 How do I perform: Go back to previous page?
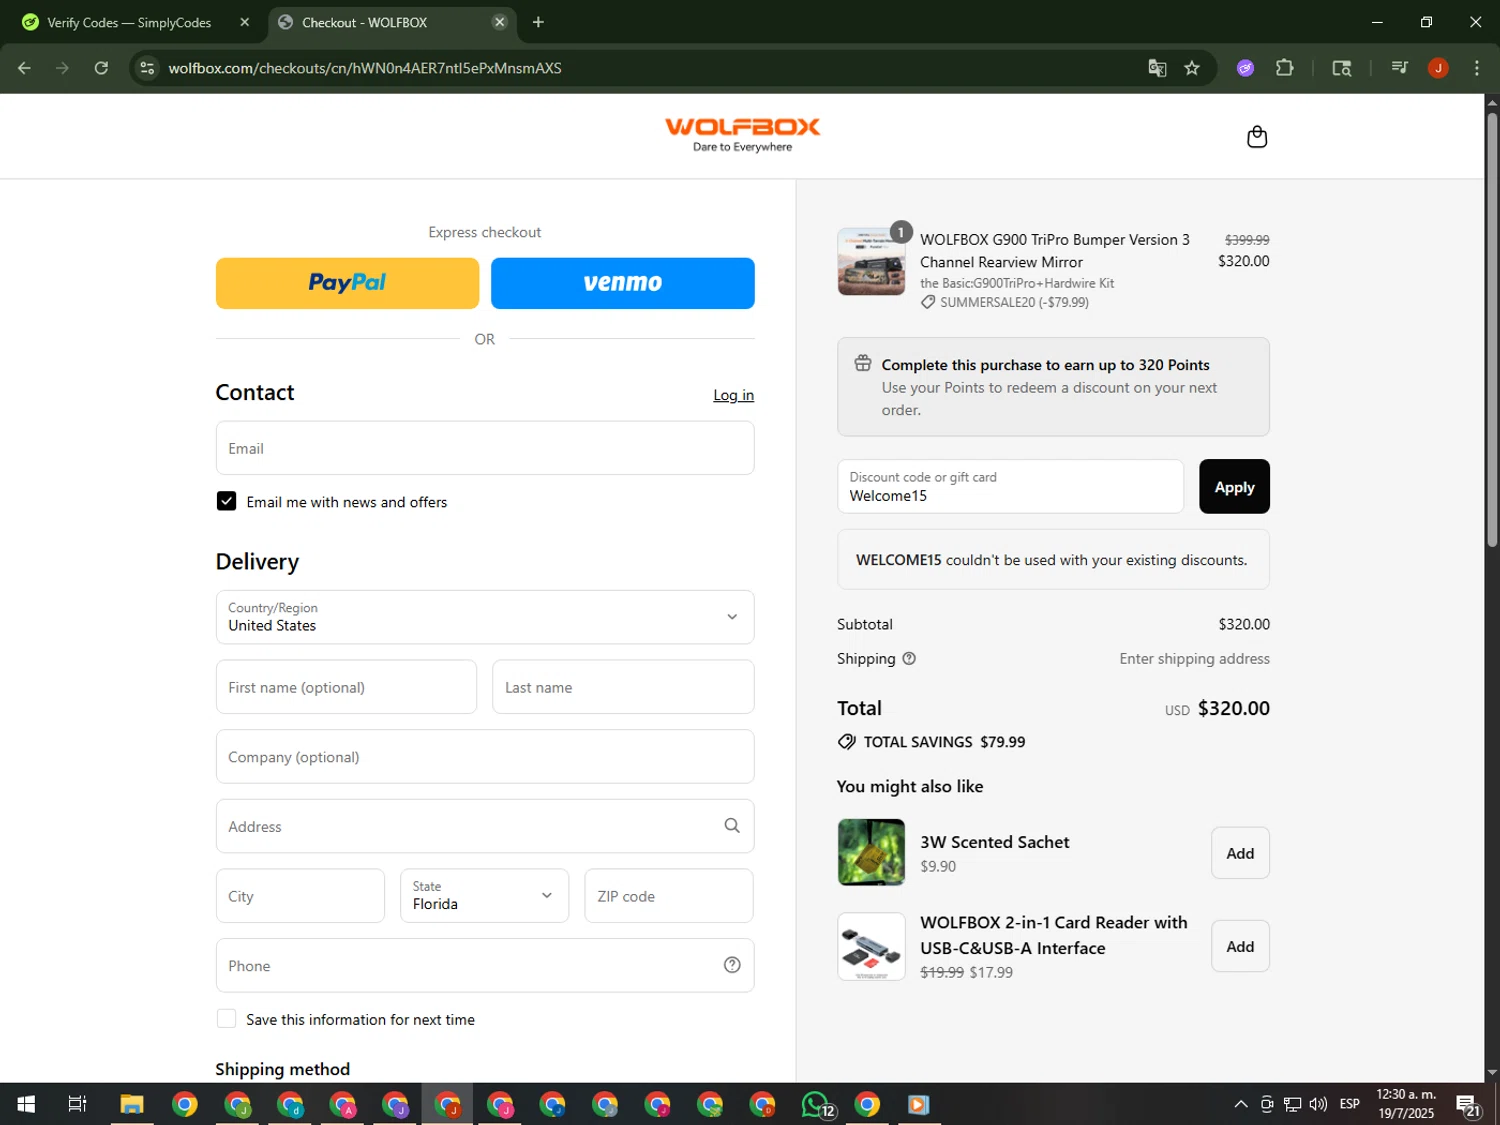25,68
